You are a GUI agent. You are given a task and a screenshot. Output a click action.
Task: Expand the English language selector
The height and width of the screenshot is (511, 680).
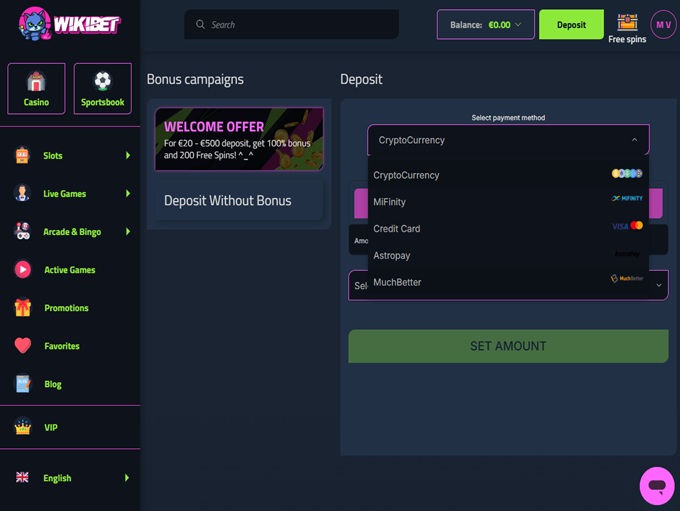[128, 478]
